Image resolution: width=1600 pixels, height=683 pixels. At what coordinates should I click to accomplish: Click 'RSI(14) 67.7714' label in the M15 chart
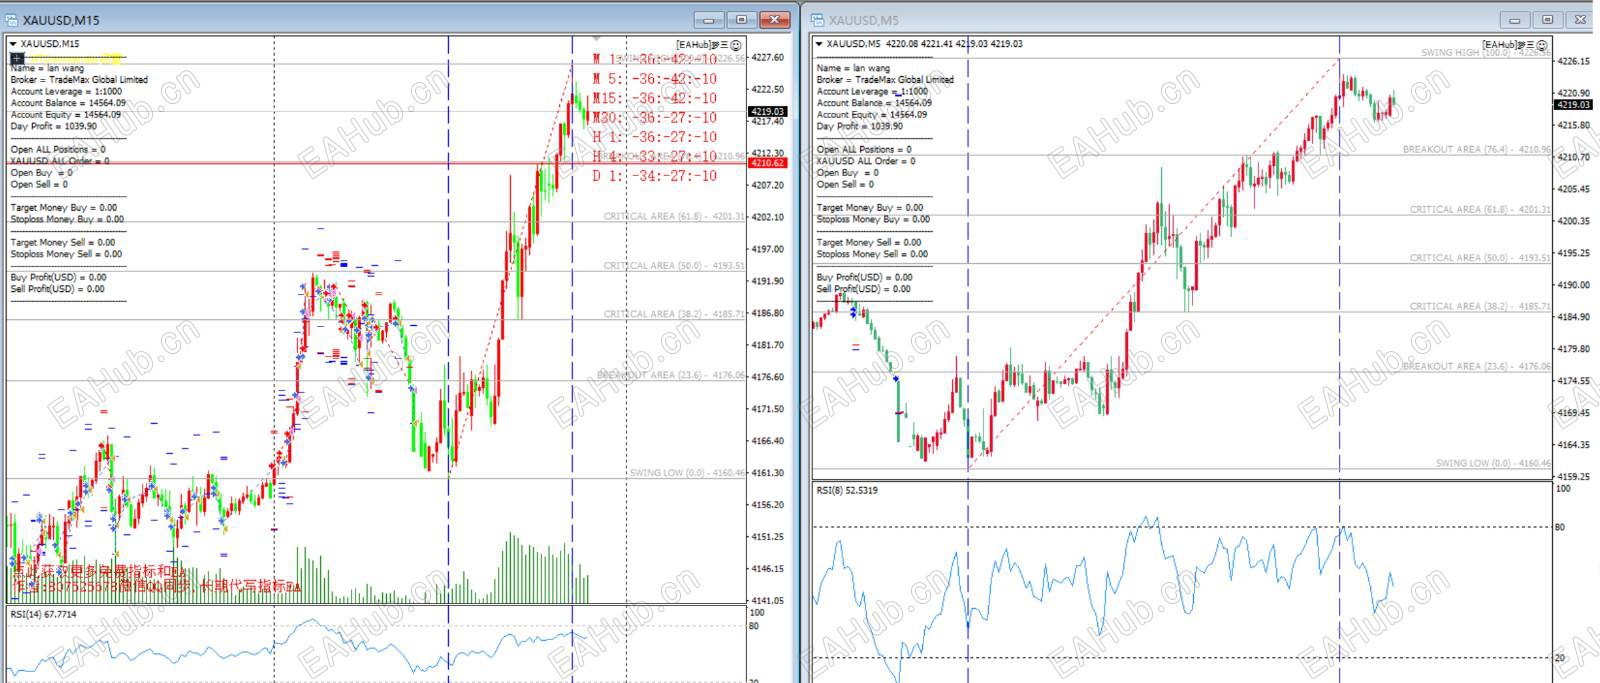[x=43, y=615]
